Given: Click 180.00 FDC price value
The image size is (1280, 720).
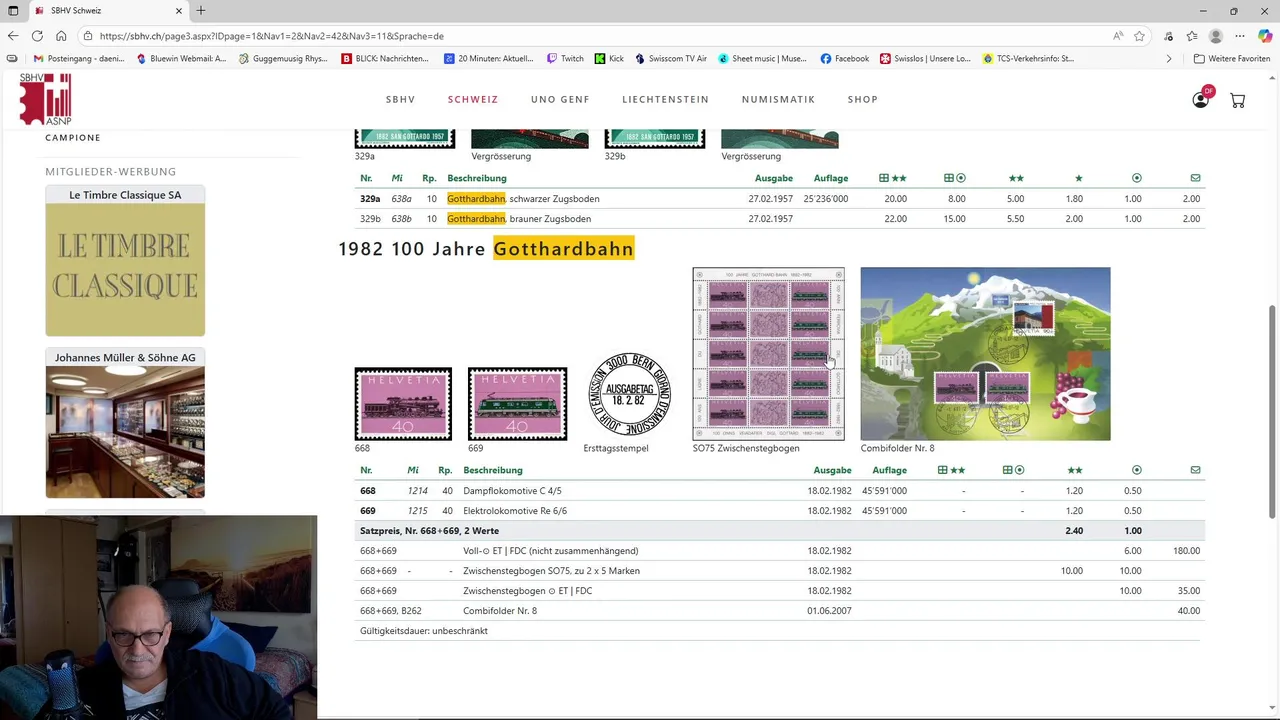Looking at the screenshot, I should click(x=1186, y=551).
